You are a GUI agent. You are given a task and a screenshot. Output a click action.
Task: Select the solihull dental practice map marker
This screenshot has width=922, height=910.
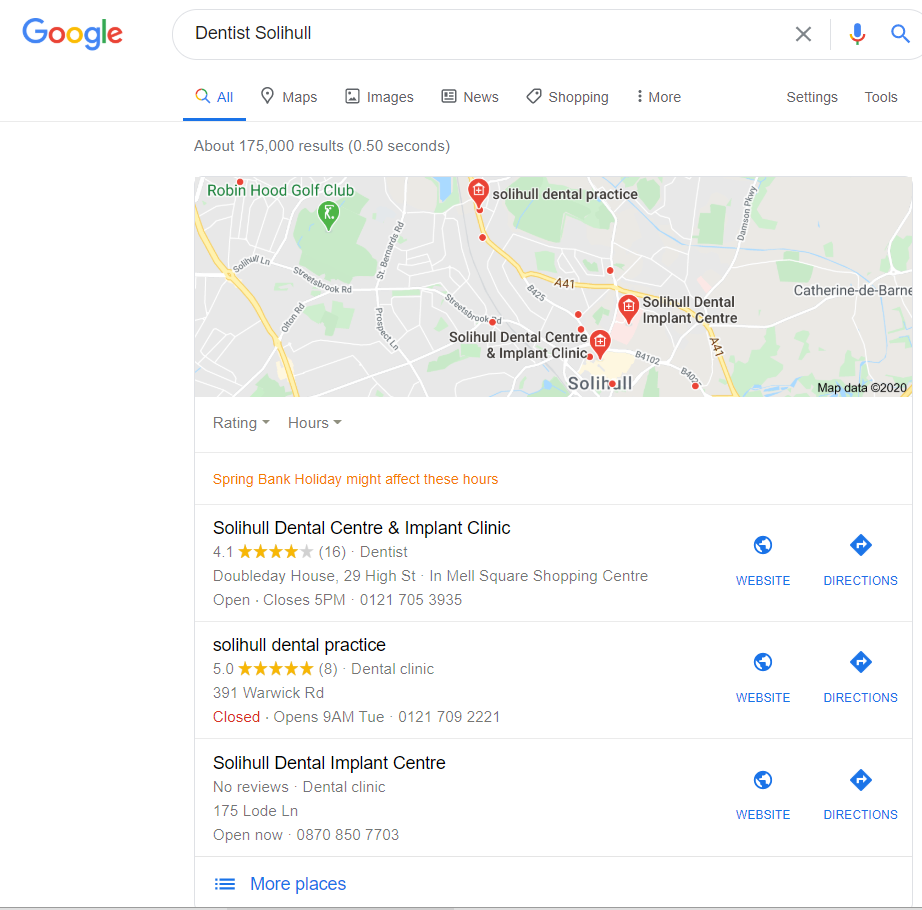click(478, 192)
